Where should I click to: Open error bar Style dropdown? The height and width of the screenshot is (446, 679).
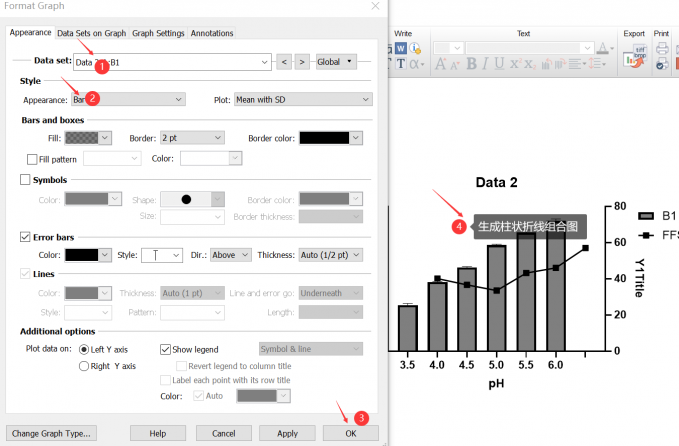pyautogui.click(x=162, y=255)
